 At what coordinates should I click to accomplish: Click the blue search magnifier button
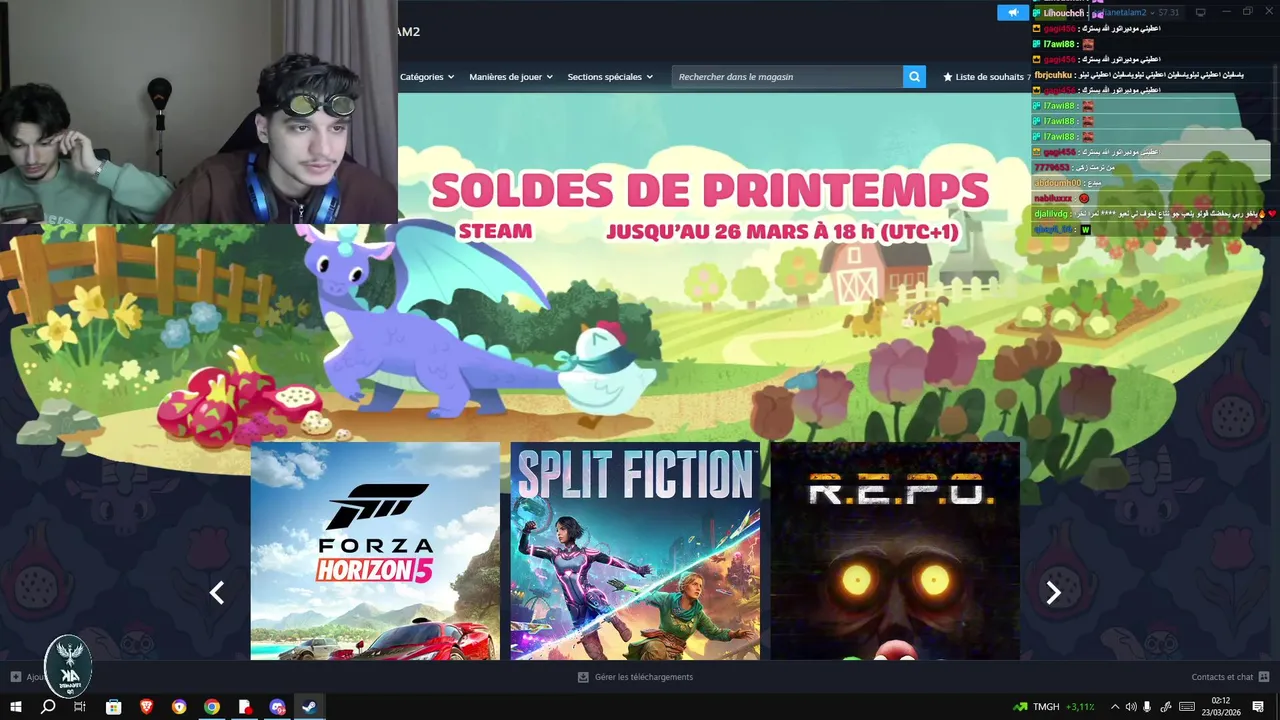[914, 77]
